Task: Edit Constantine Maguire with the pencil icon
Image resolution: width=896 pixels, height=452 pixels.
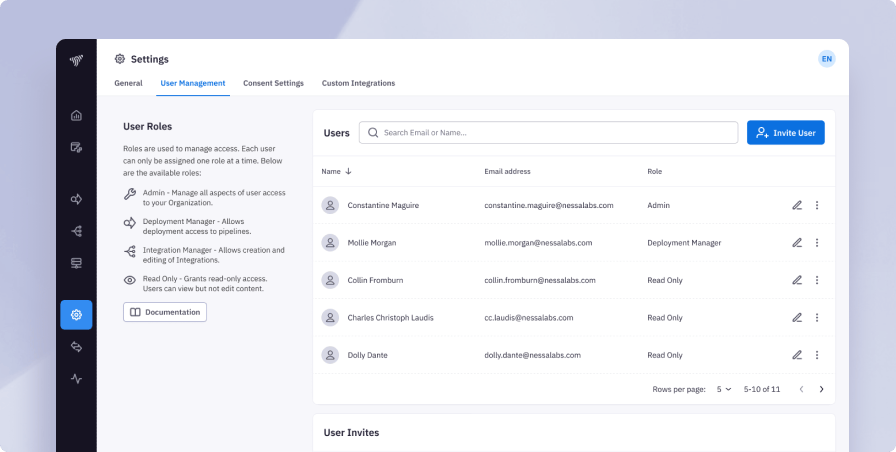Action: [x=797, y=205]
